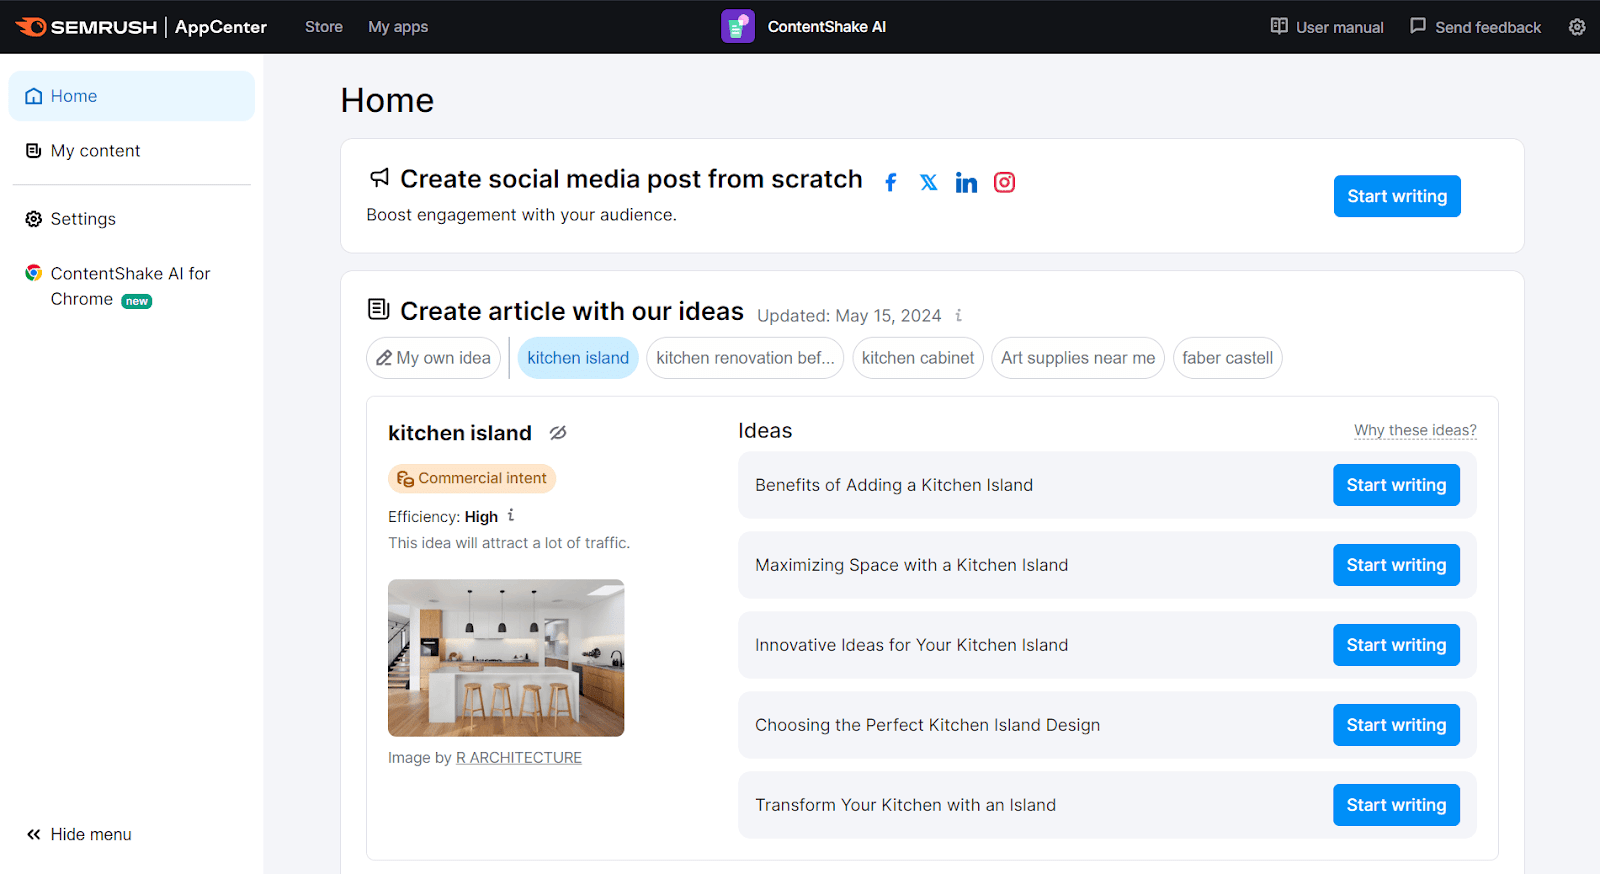Open the top-right settings gear icon
This screenshot has height=874, width=1600.
(1577, 27)
